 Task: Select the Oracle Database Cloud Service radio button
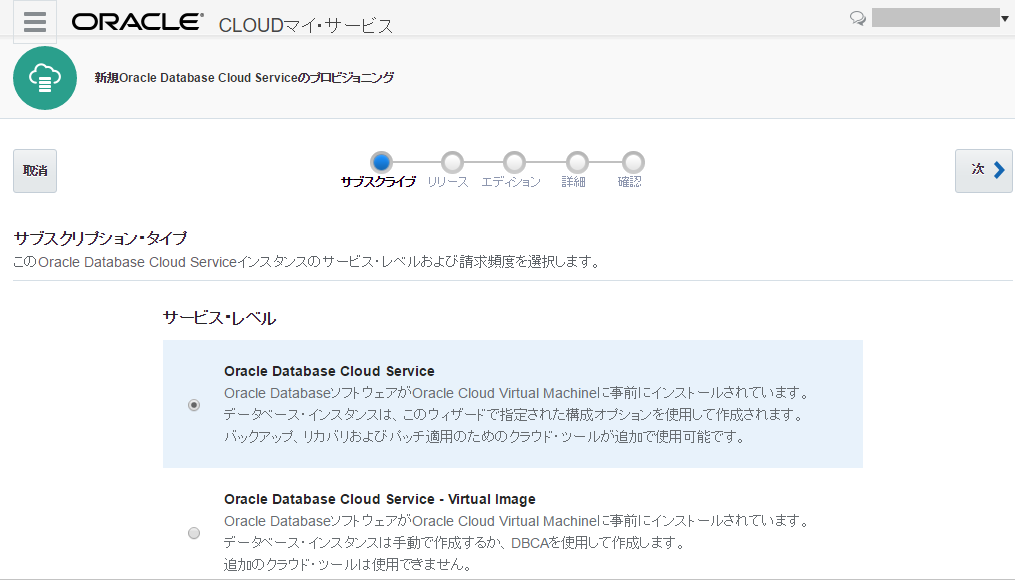click(194, 405)
